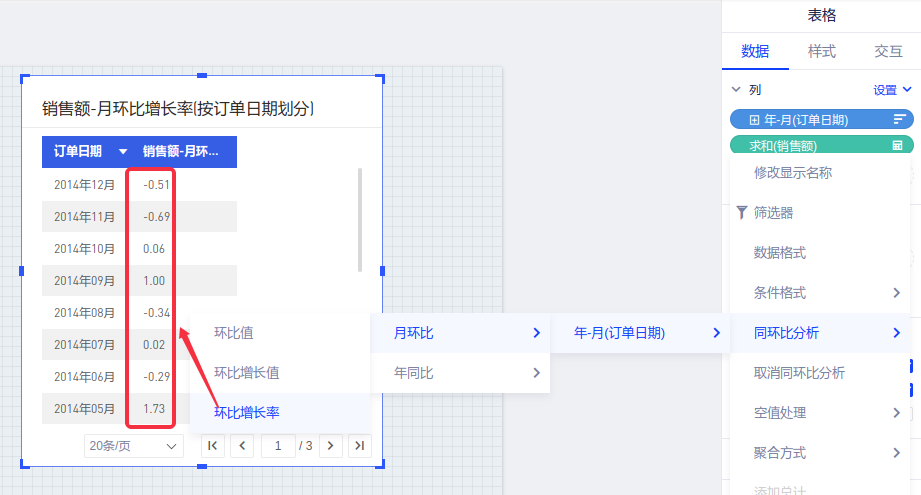This screenshot has height=495, width=921.
Task: Go to the previous table page
Action: 242,445
